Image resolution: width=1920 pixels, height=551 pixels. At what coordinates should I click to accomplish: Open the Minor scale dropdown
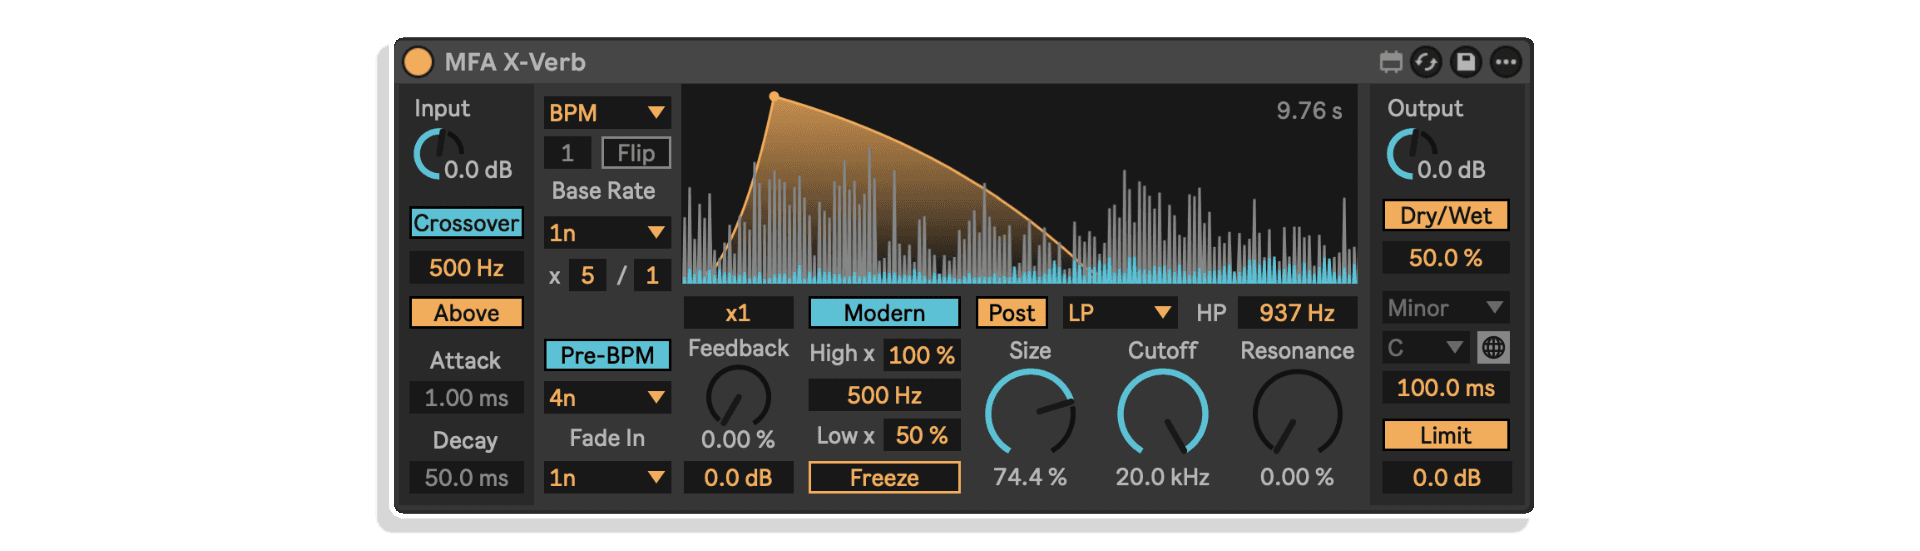[x=1446, y=308]
